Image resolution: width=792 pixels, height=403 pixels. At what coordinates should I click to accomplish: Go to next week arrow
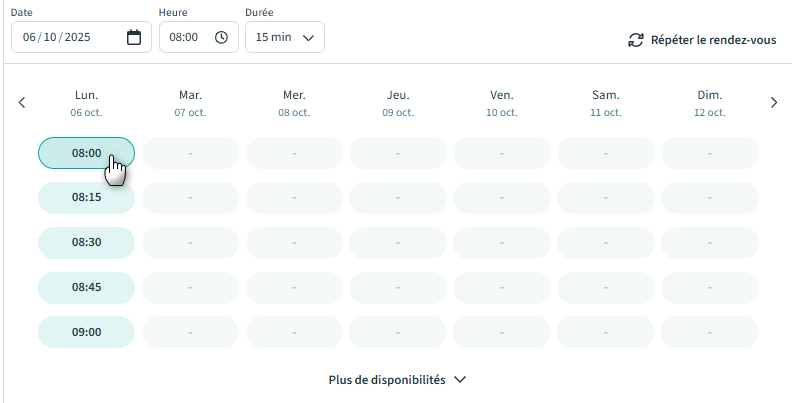[x=773, y=102]
